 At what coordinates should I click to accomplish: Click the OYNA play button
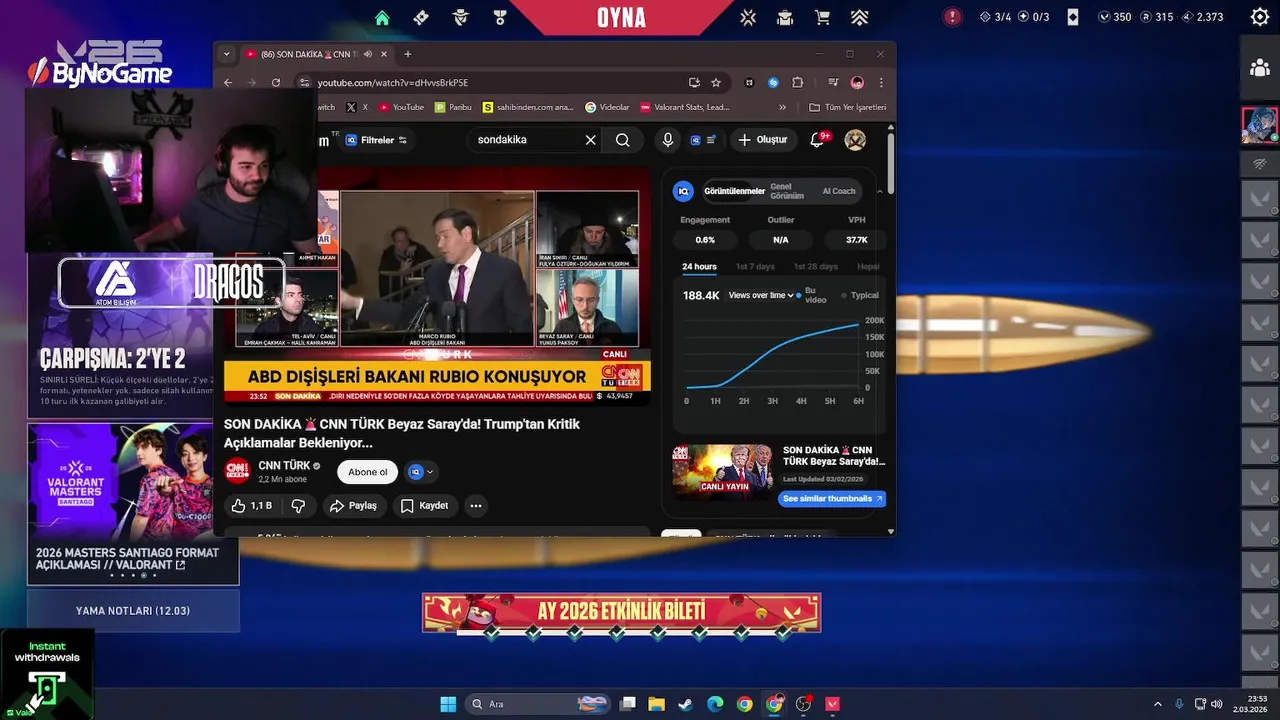[x=621, y=17]
